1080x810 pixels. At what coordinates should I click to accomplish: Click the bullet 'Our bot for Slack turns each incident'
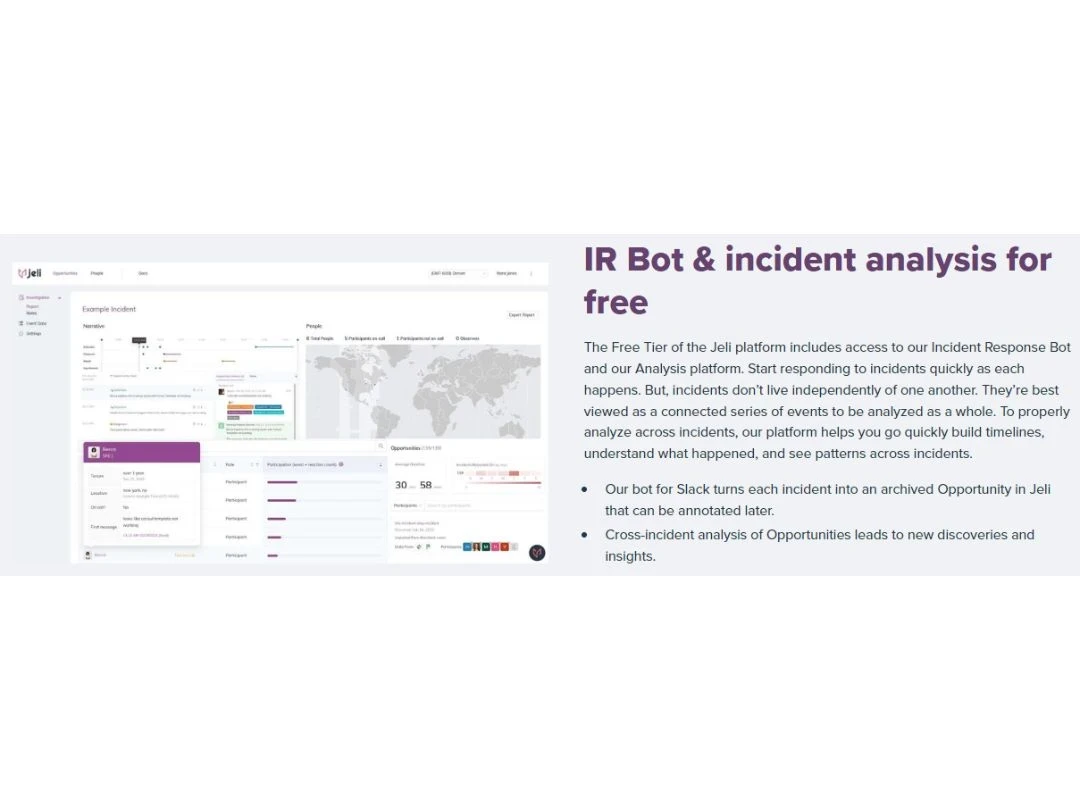(827, 499)
